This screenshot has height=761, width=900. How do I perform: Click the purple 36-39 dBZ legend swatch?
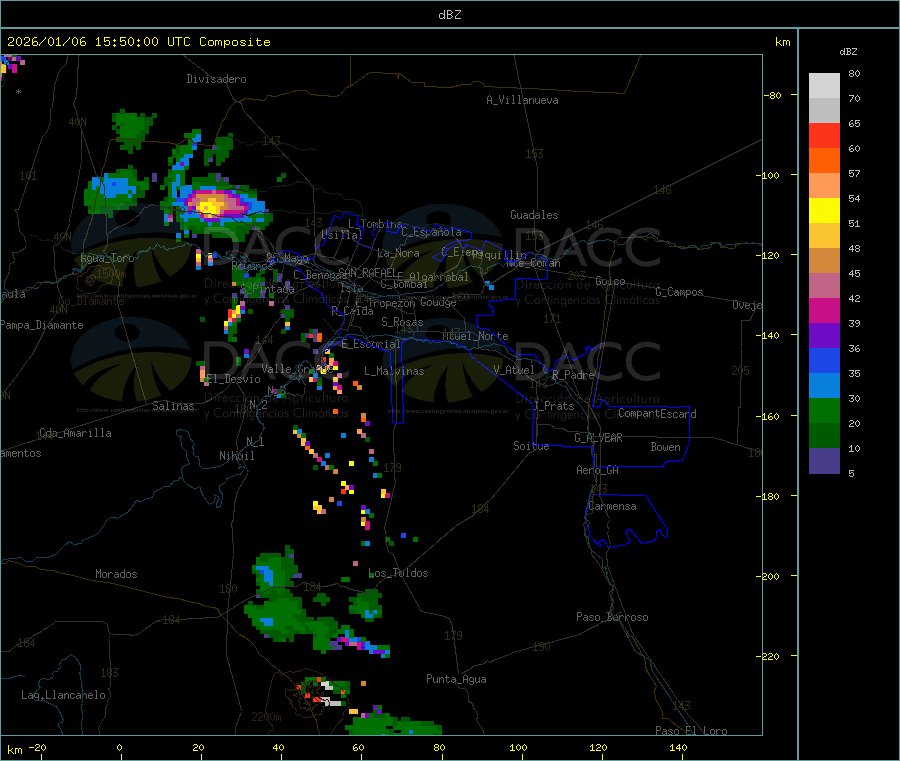tap(824, 336)
